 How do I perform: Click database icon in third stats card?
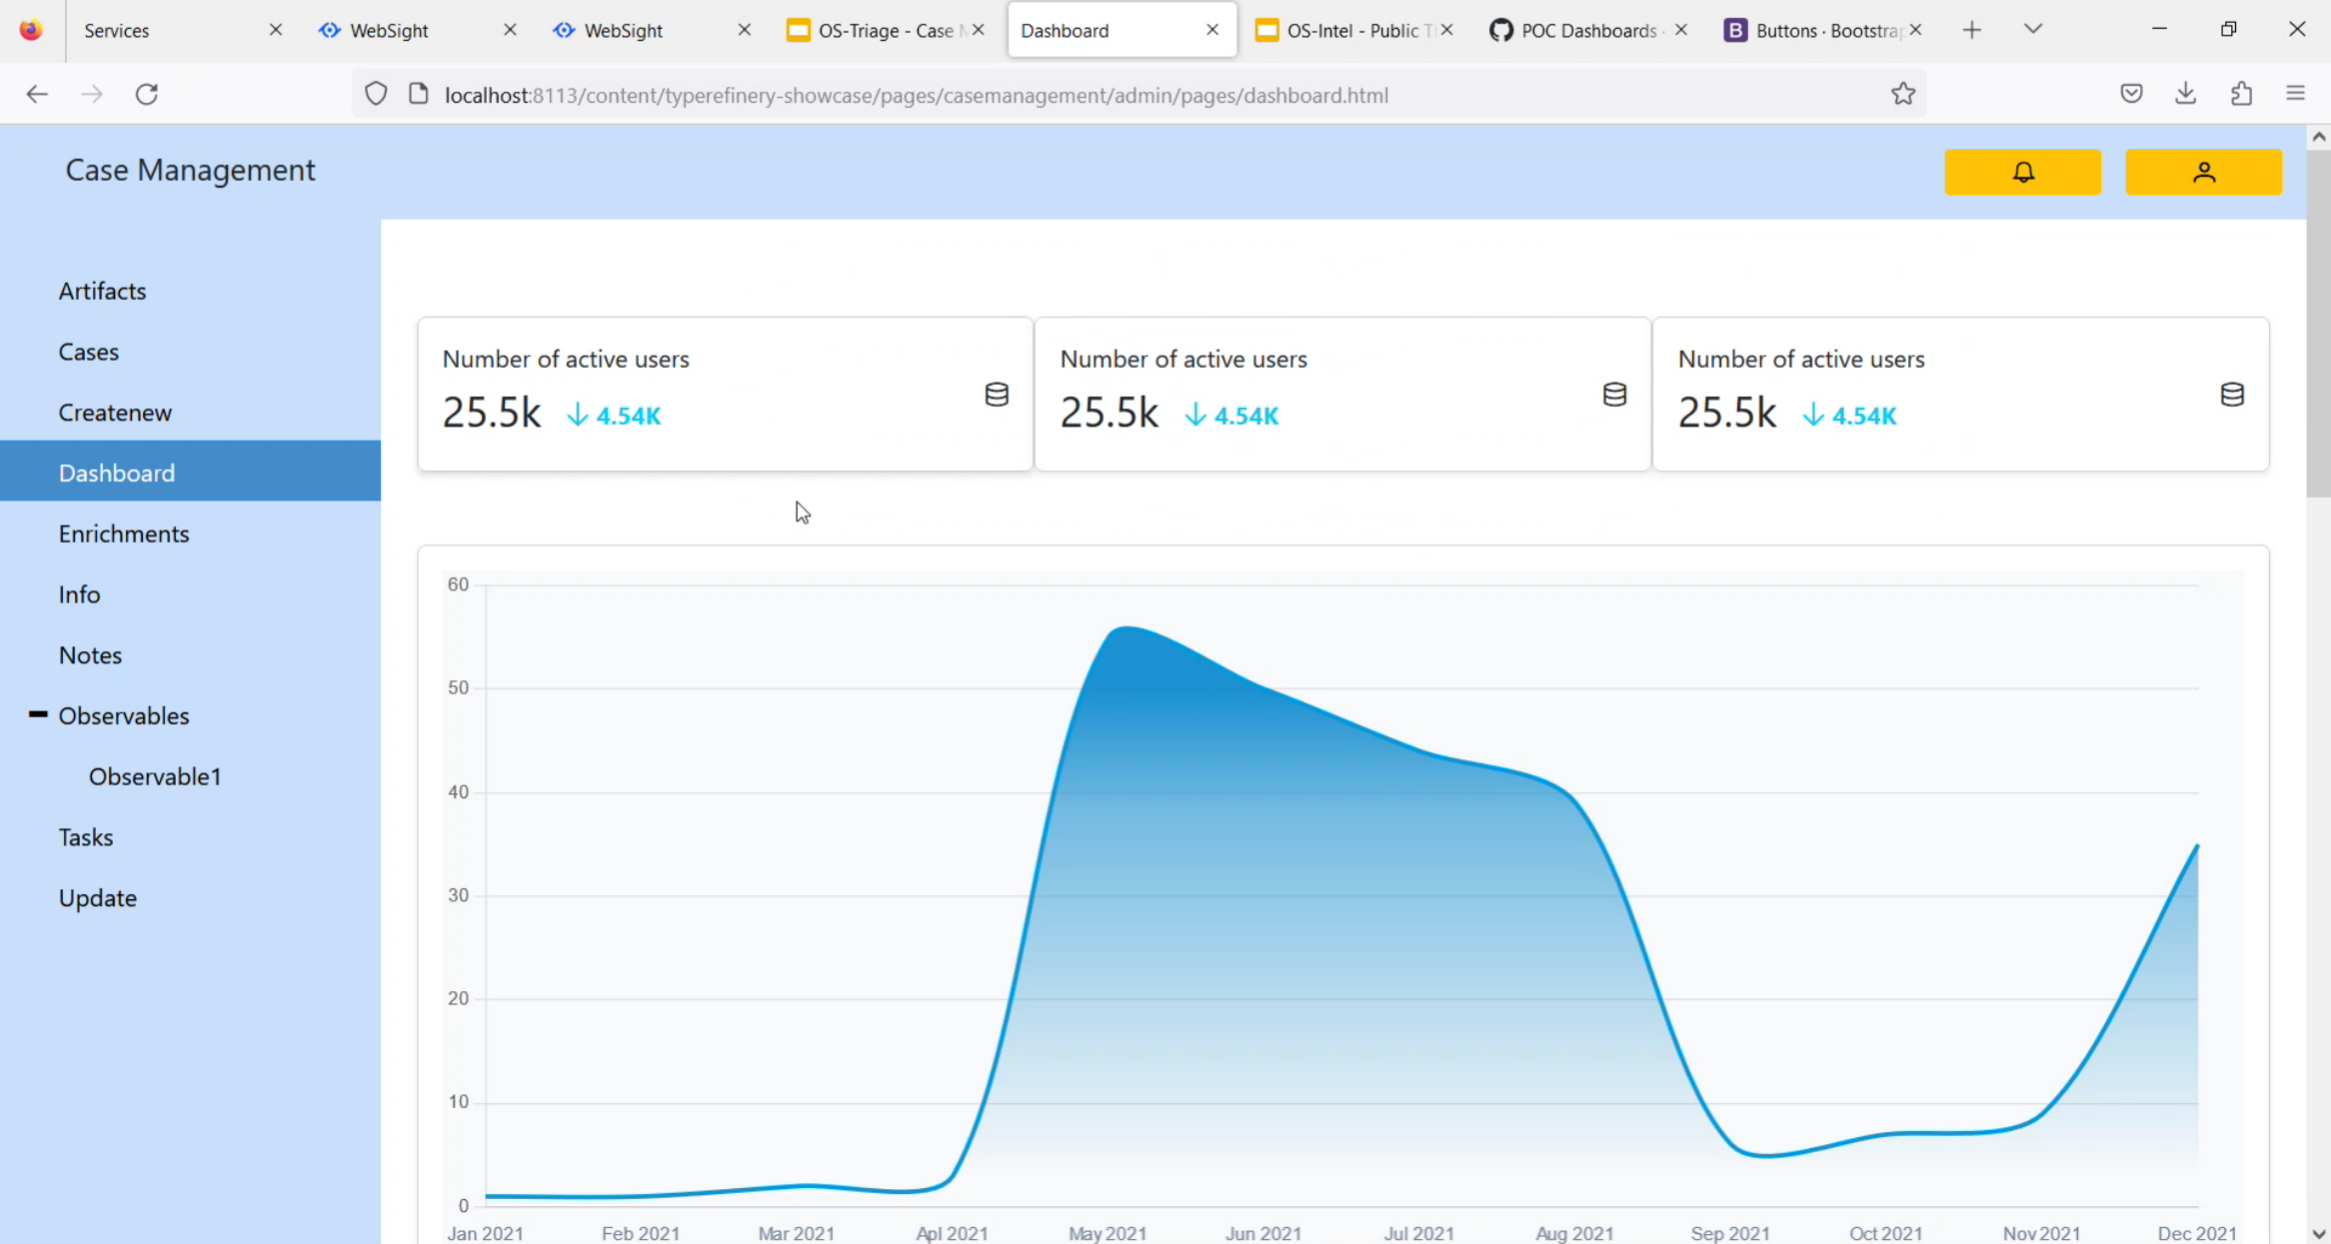click(x=2232, y=394)
